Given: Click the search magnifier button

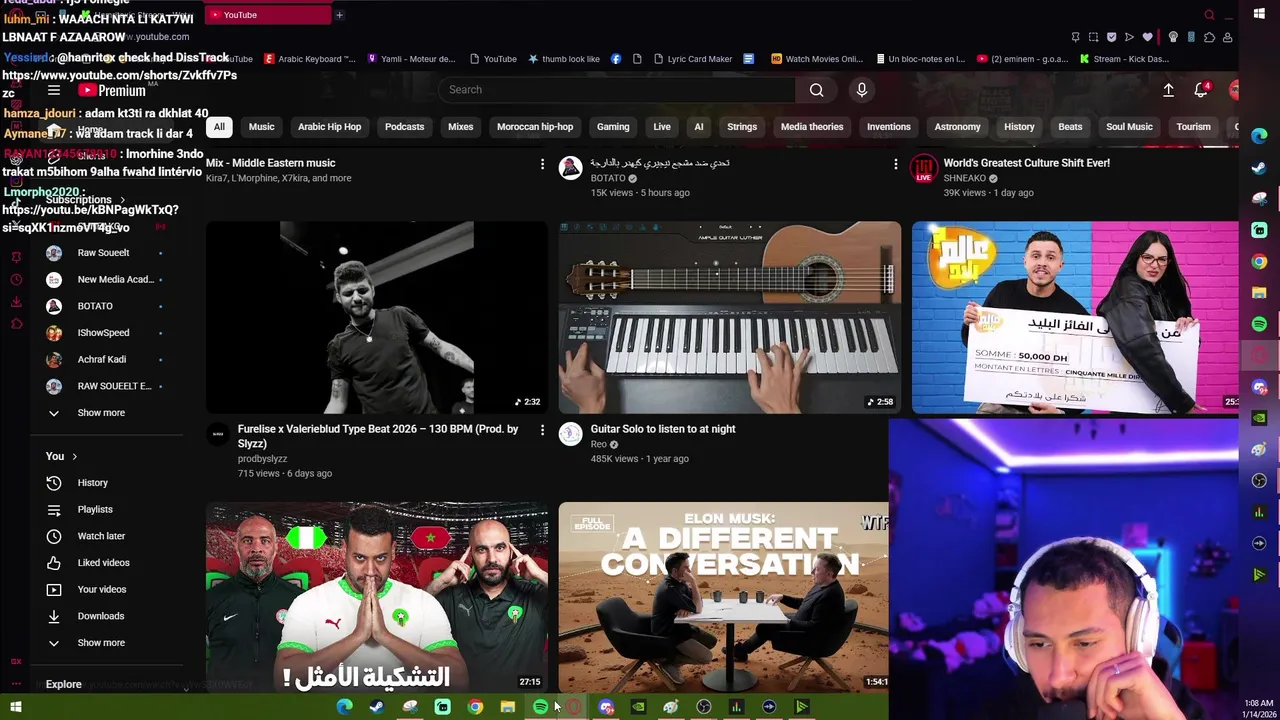Looking at the screenshot, I should [x=817, y=90].
